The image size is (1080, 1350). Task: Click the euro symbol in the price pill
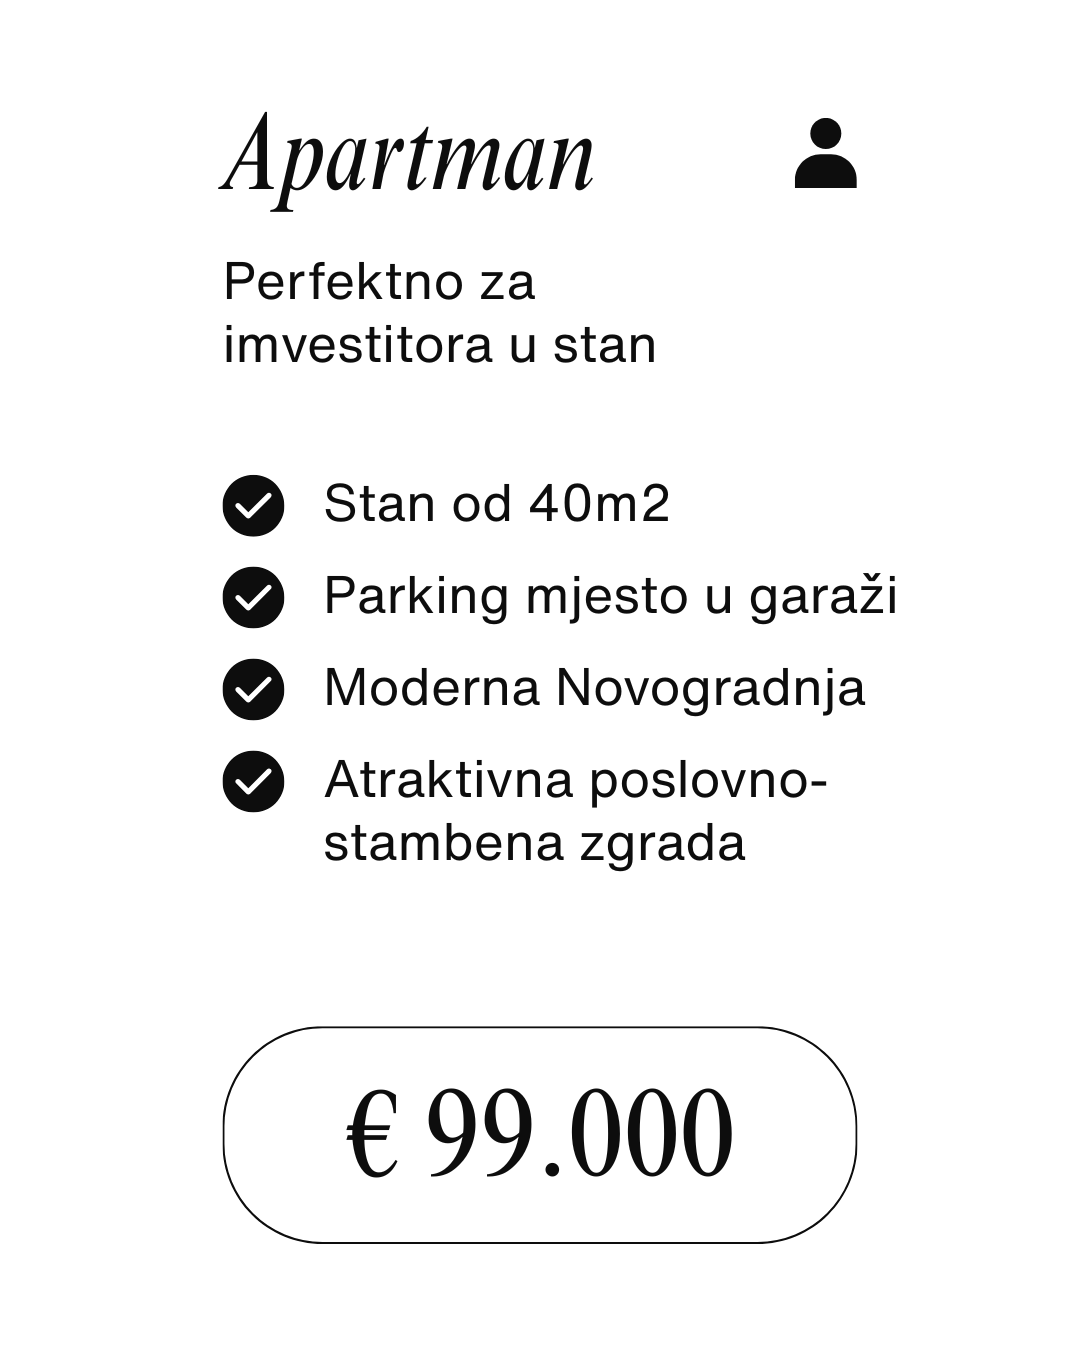pyautogui.click(x=372, y=1135)
